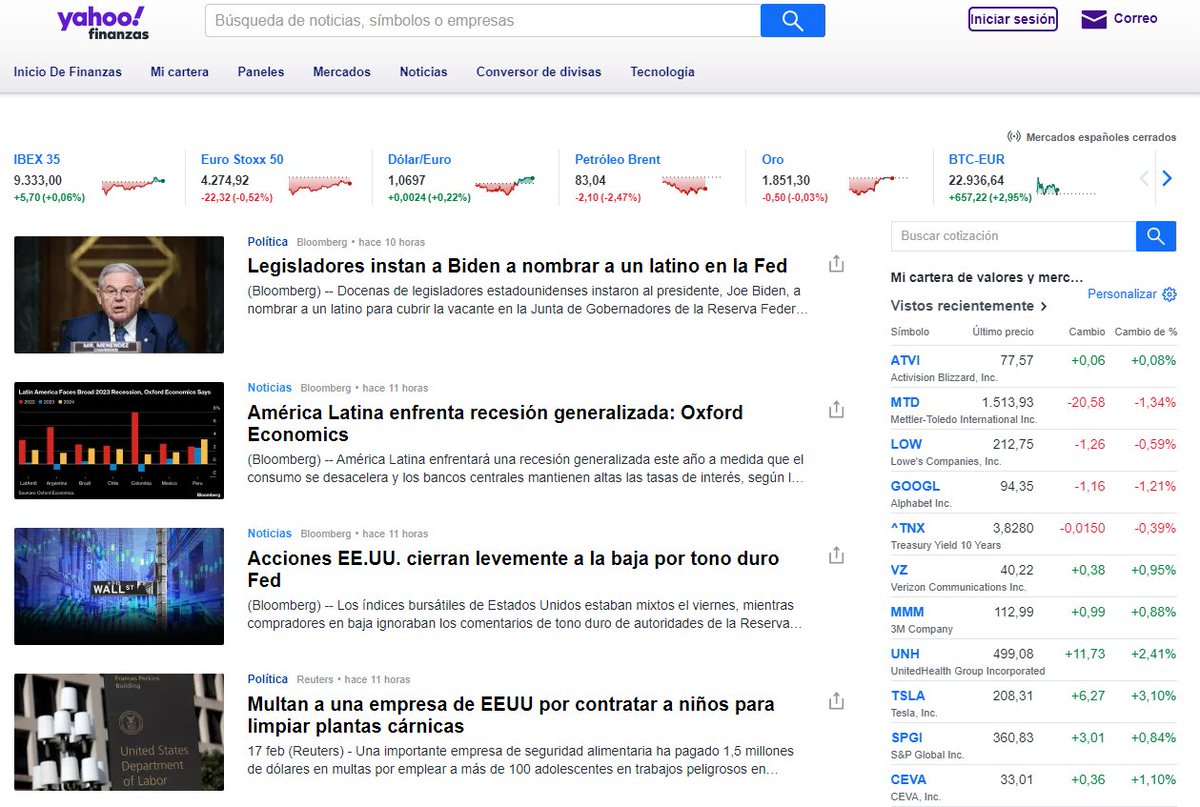This screenshot has width=1200, height=807.
Task: Open the Noticias menu
Action: click(x=424, y=72)
